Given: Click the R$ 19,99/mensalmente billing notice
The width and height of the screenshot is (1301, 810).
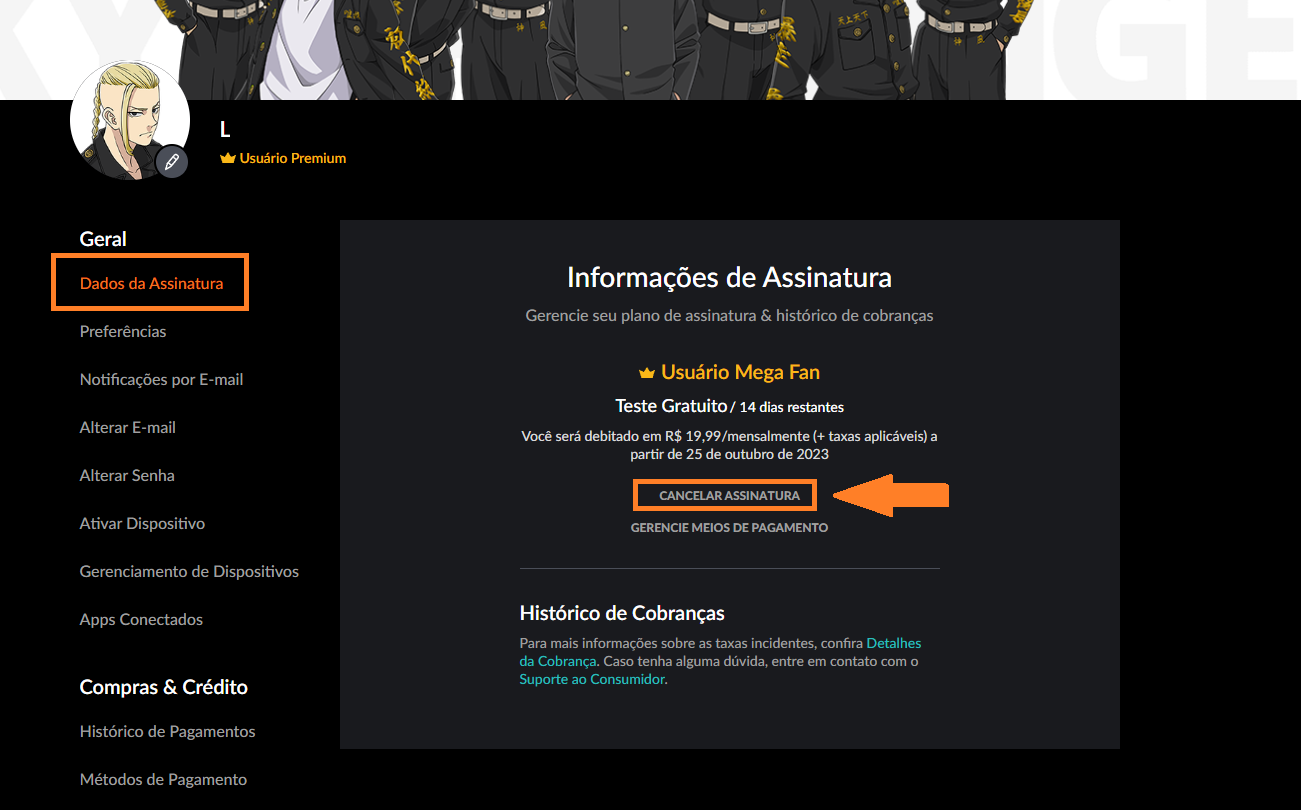Looking at the screenshot, I should (x=730, y=445).
